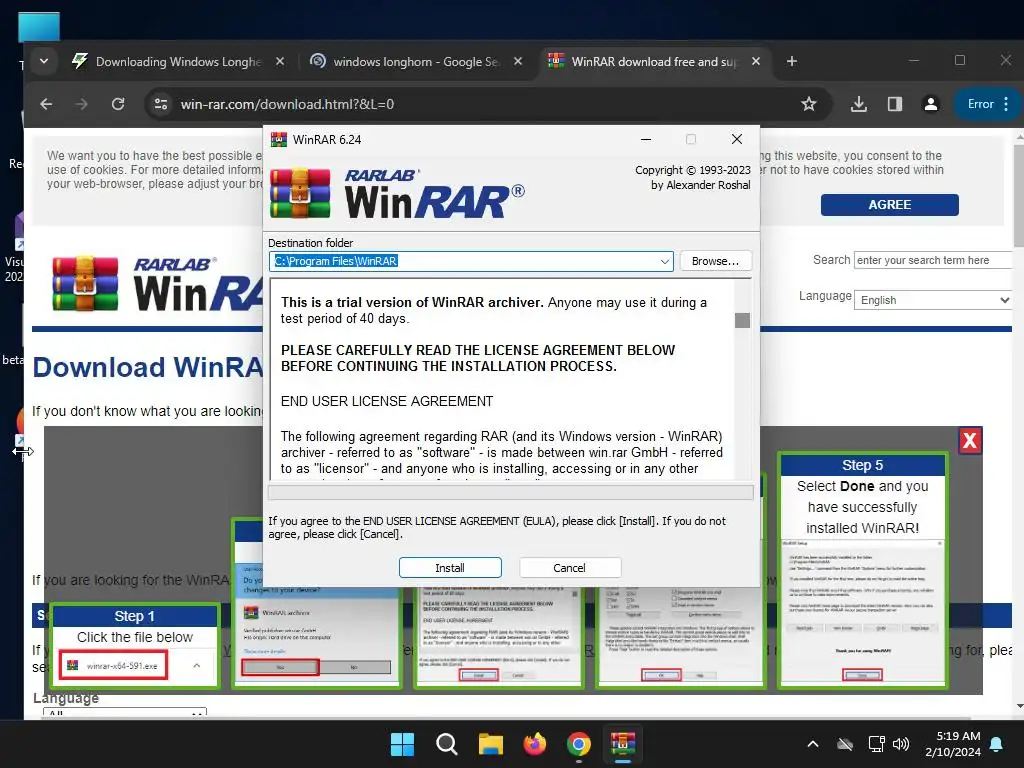Expand the Destination folder dropdown arrow
Screen dimensions: 1024x768
pos(664,261)
